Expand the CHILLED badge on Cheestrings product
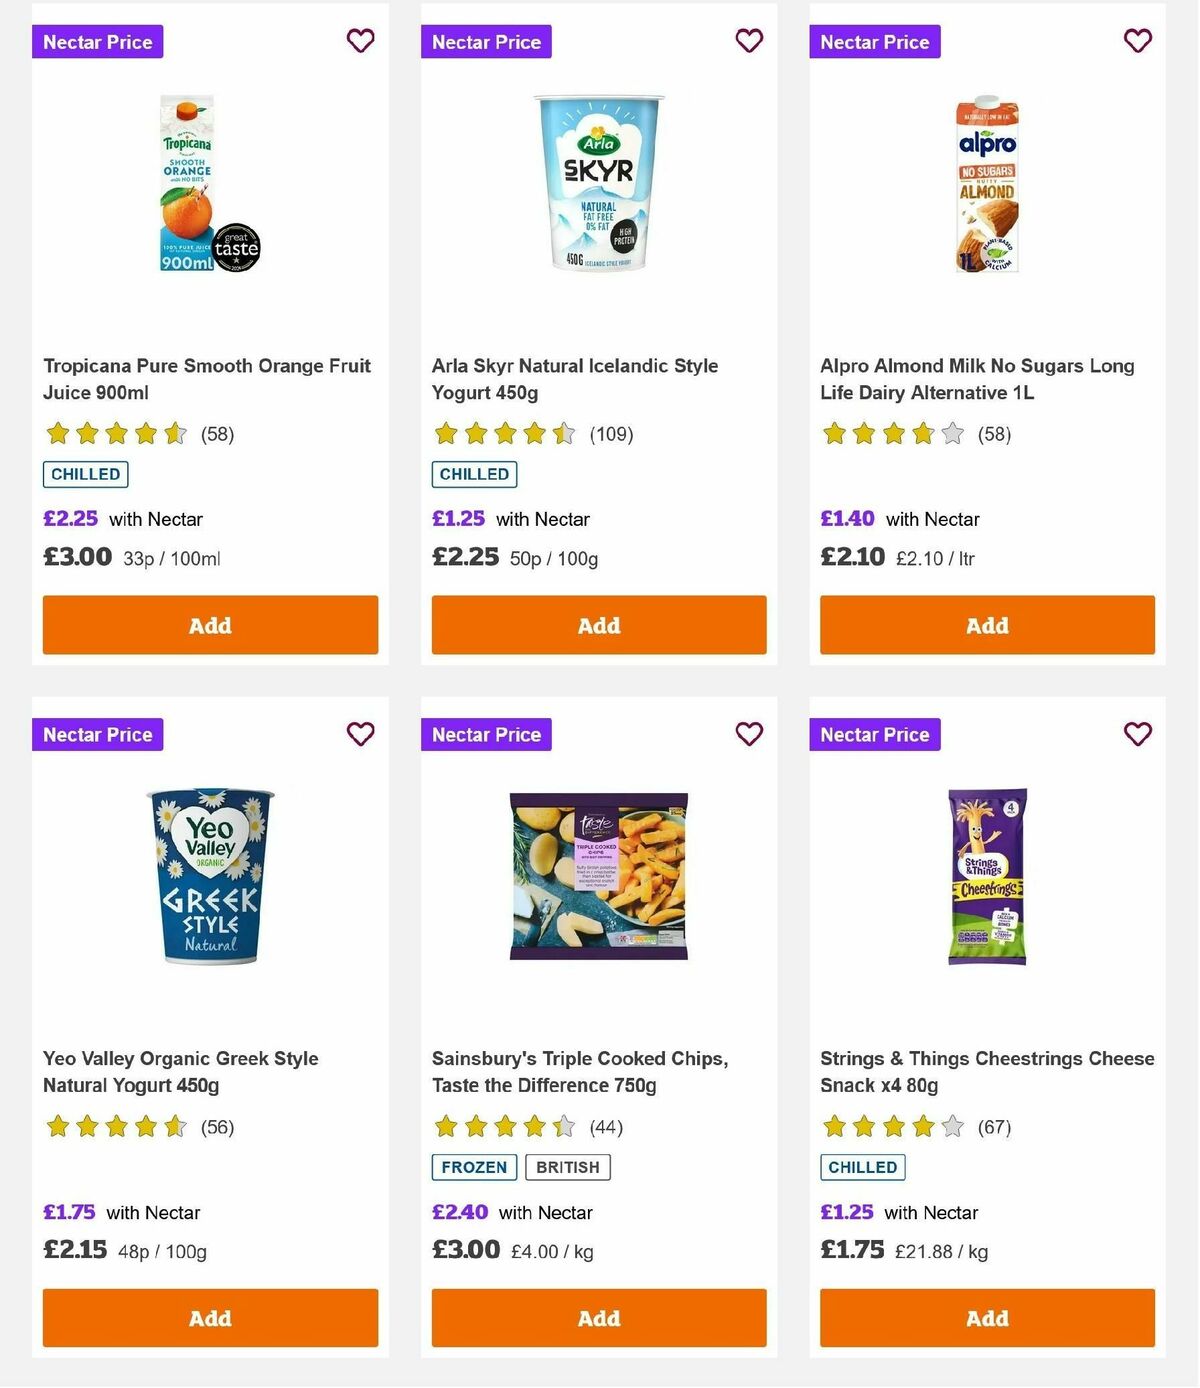This screenshot has width=1200, height=1388. (862, 1166)
